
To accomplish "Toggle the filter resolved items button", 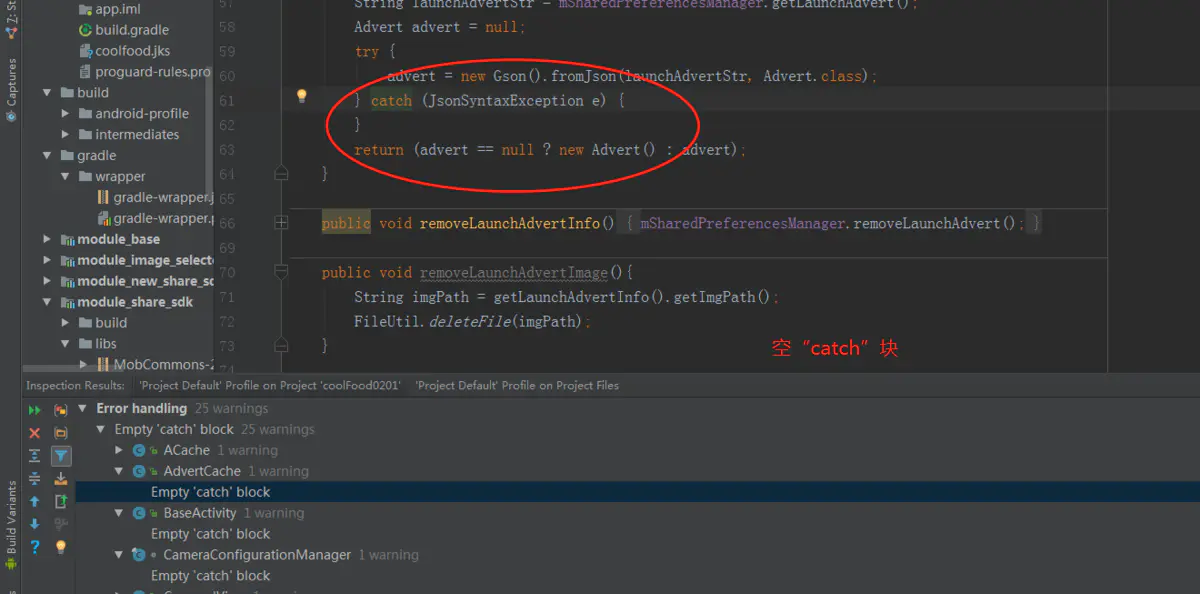I will coord(61,456).
